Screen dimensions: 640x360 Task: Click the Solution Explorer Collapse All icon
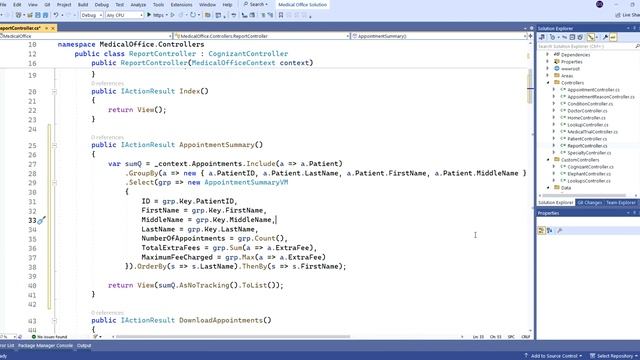(x=572, y=37)
